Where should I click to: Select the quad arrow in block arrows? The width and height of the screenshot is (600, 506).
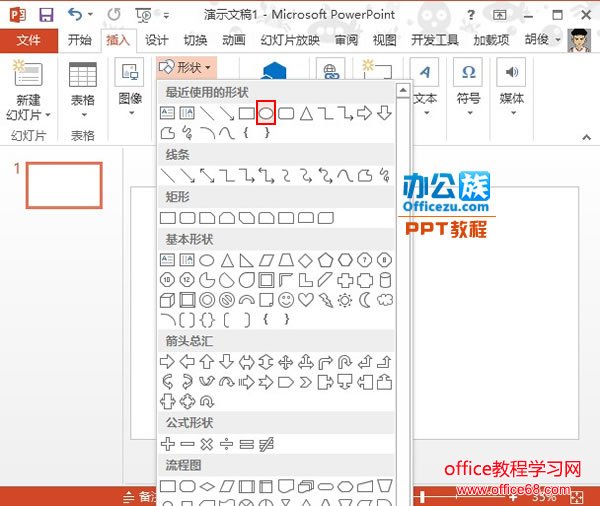(286, 361)
